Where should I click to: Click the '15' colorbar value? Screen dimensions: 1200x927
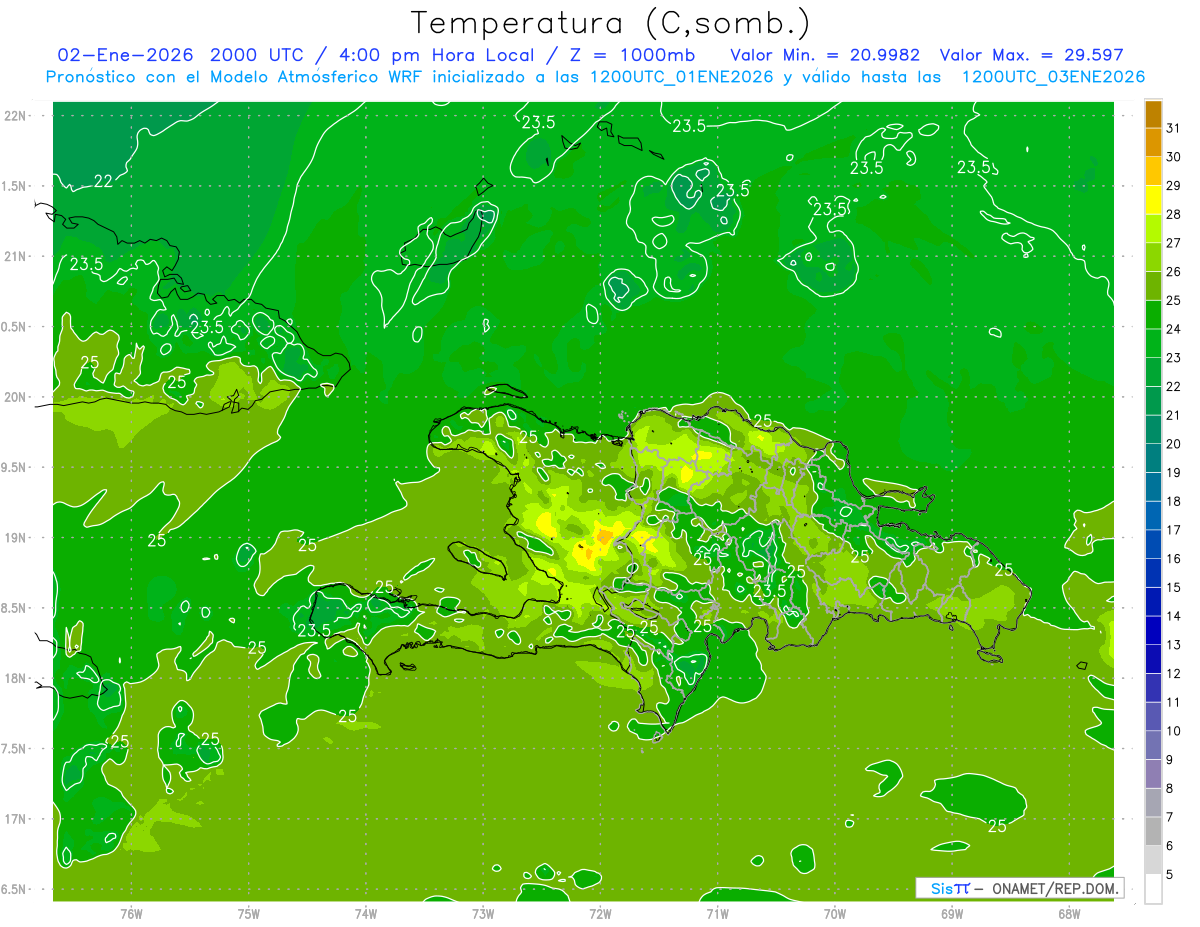[1174, 587]
